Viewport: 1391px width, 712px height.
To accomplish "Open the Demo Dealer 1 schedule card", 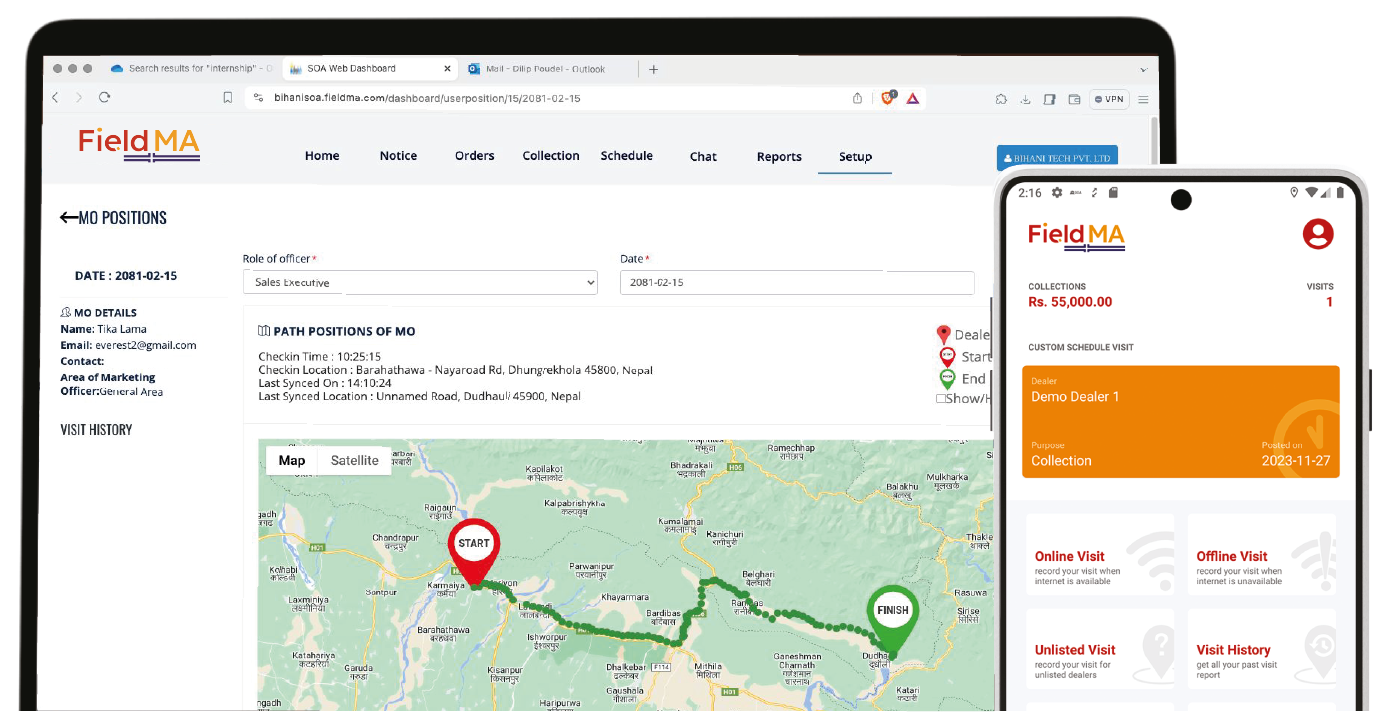I will pyautogui.click(x=1181, y=422).
